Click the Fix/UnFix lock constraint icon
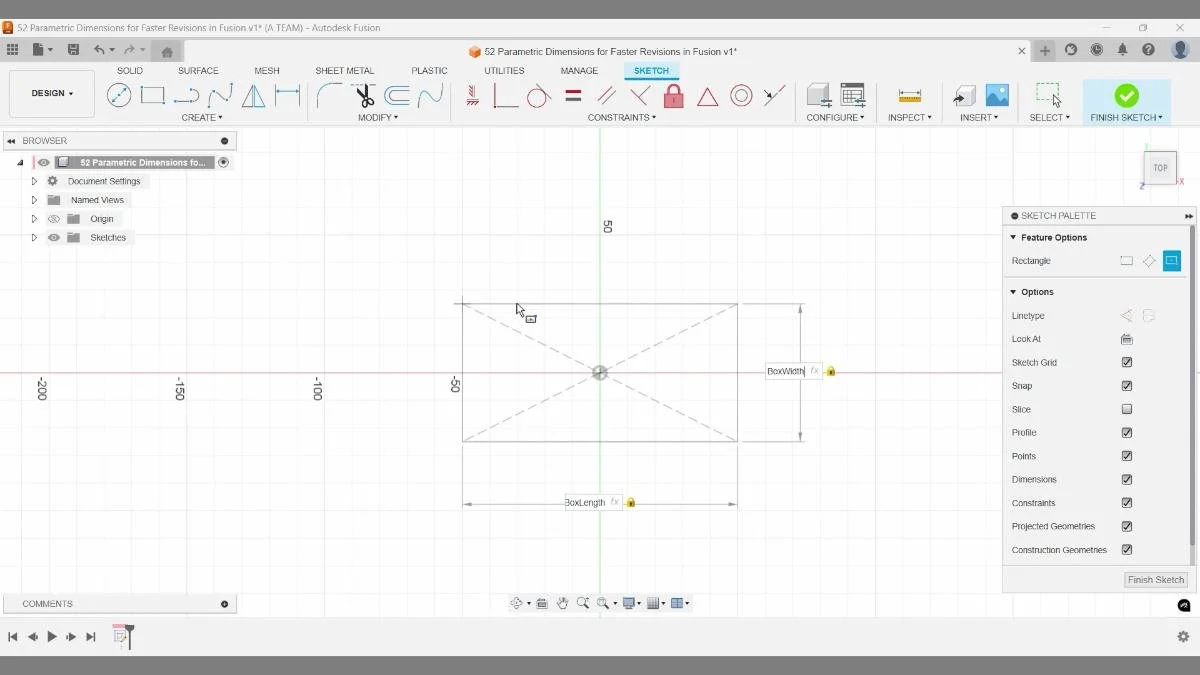Viewport: 1200px width, 675px height. pos(673,95)
